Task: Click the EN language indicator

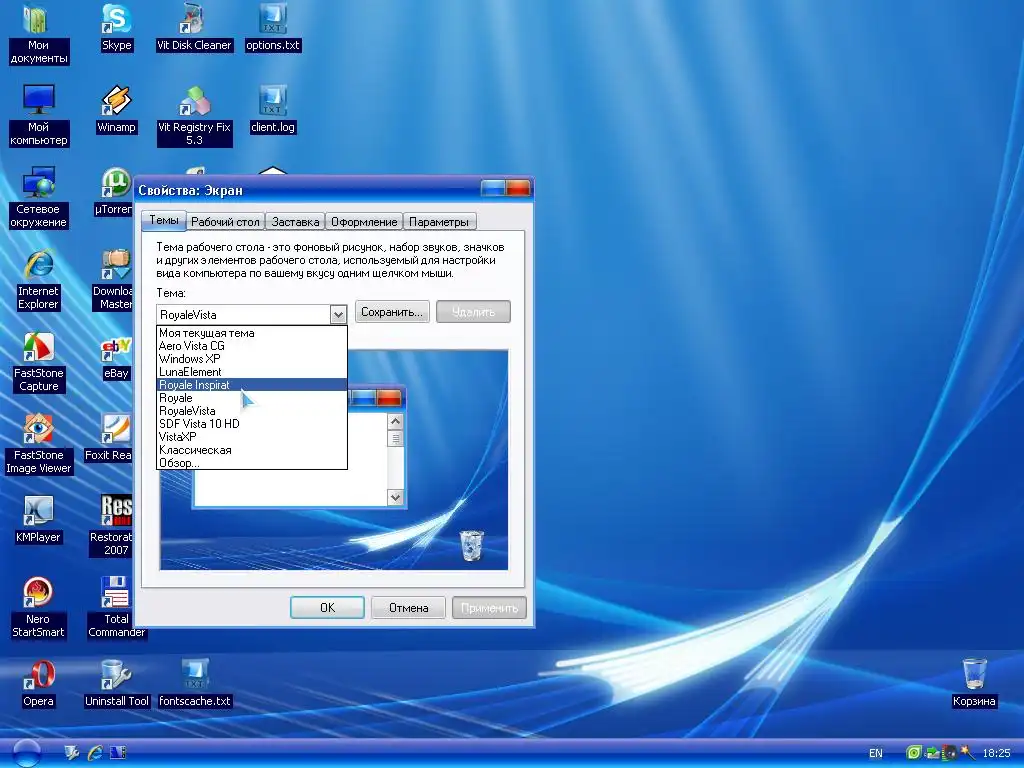Action: (876, 754)
